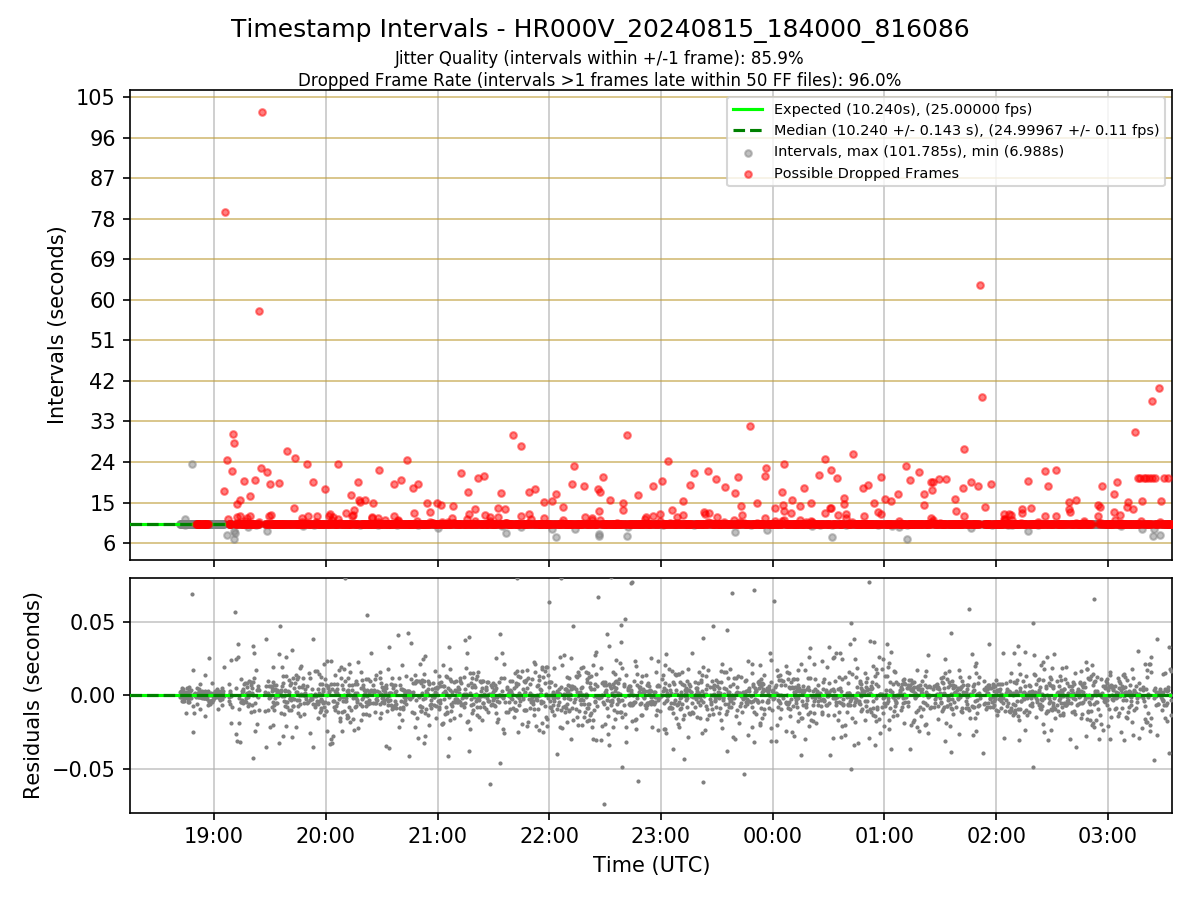
Task: Click the red outlier point near 79 seconds
Action: [x=225, y=212]
